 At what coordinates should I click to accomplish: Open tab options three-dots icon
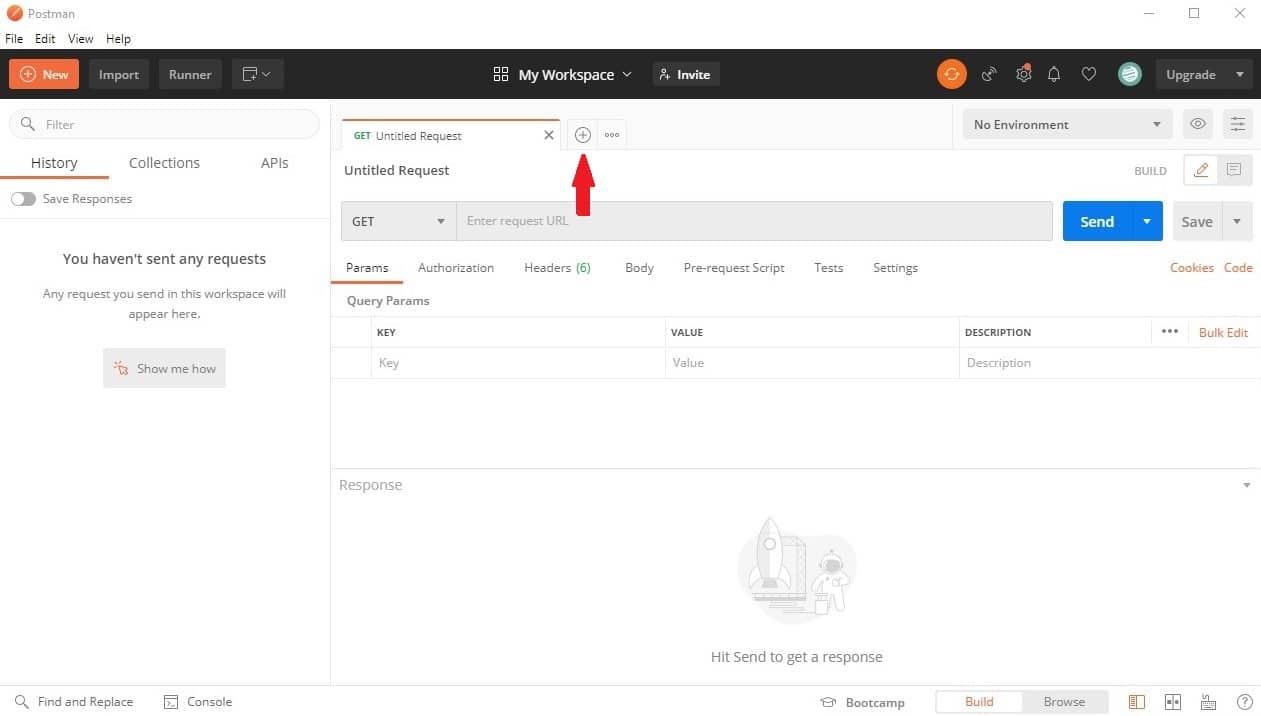click(x=612, y=135)
